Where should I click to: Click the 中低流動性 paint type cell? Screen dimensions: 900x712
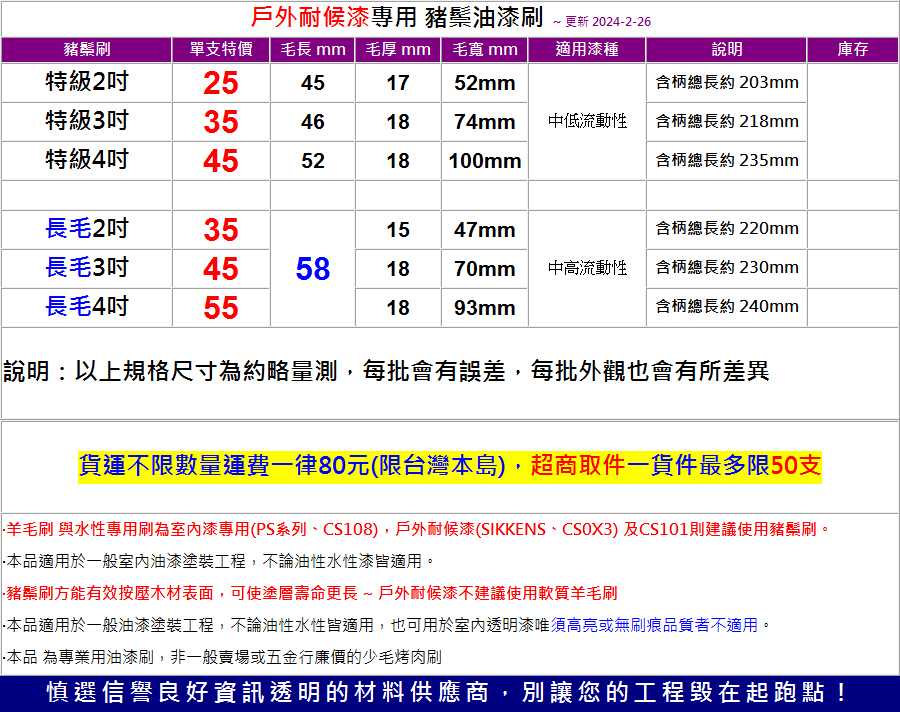587,121
